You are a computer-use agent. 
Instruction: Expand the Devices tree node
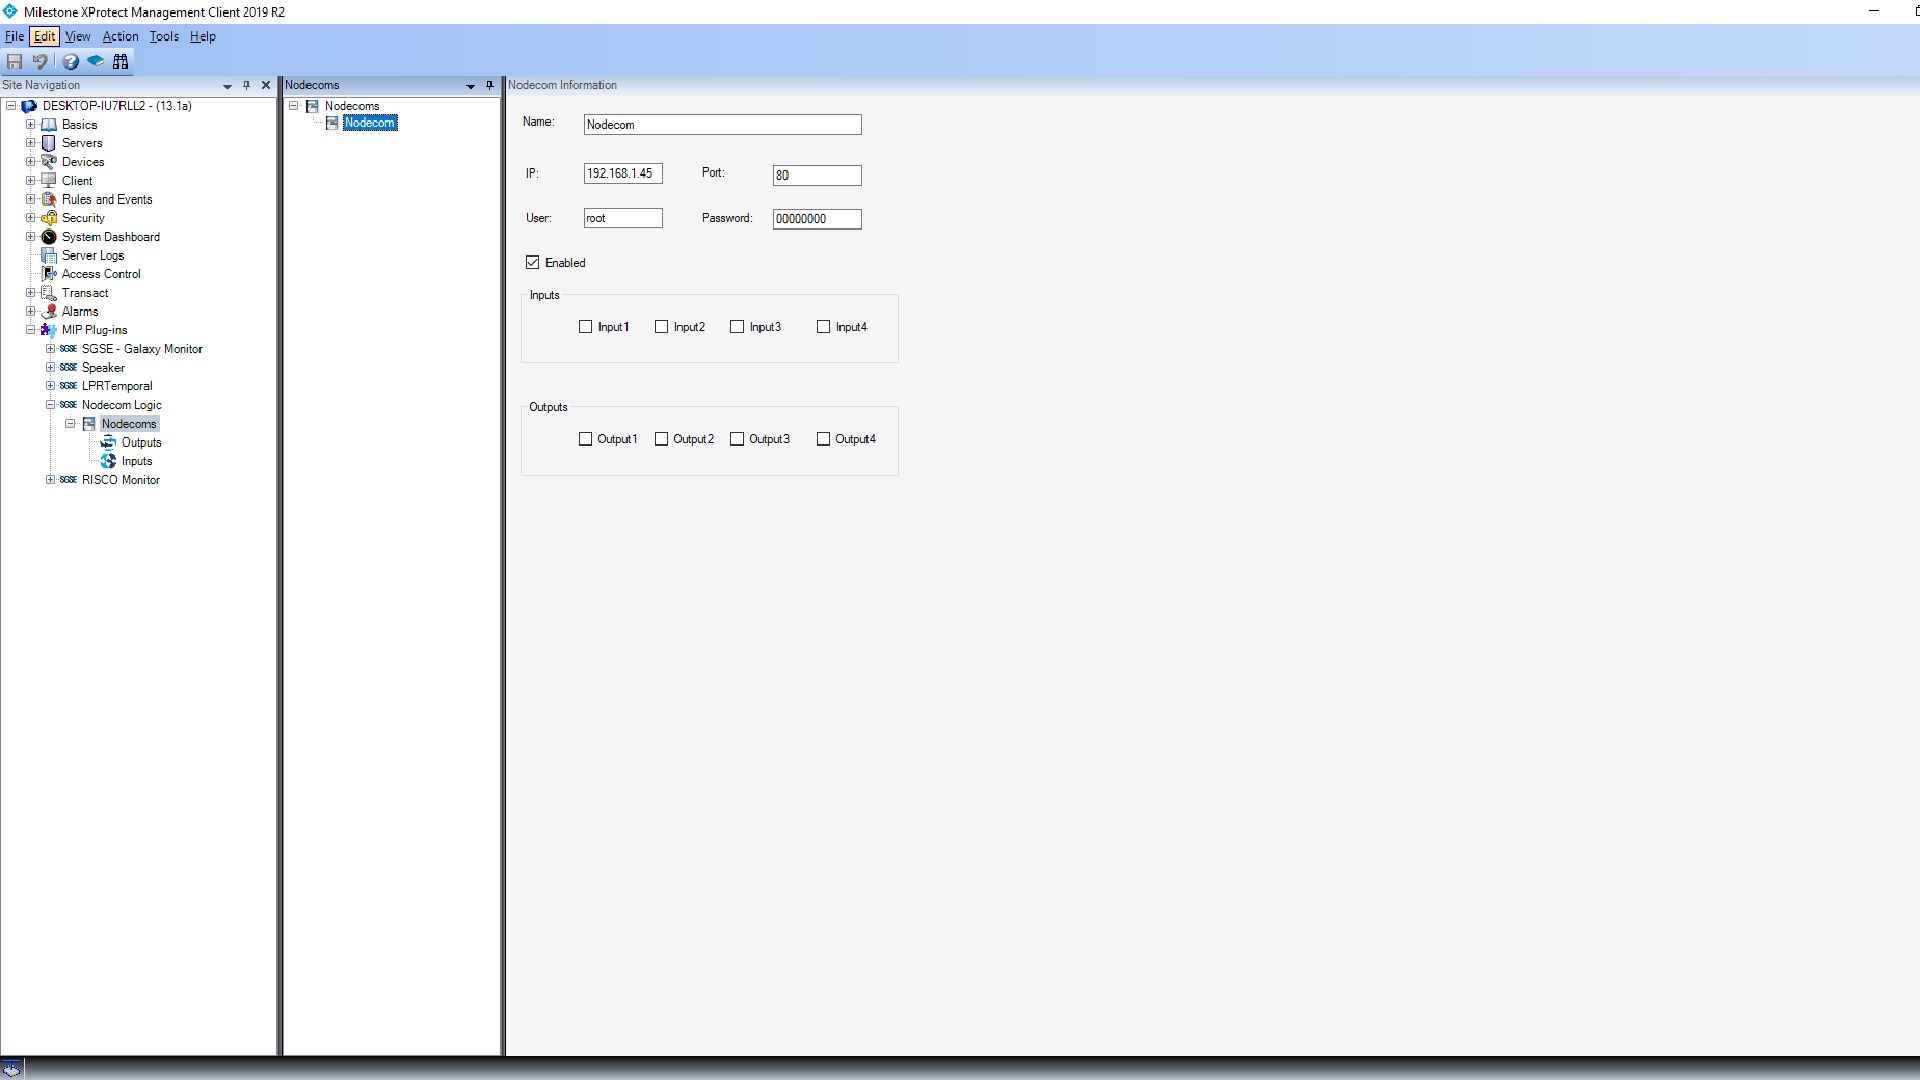[x=31, y=162]
